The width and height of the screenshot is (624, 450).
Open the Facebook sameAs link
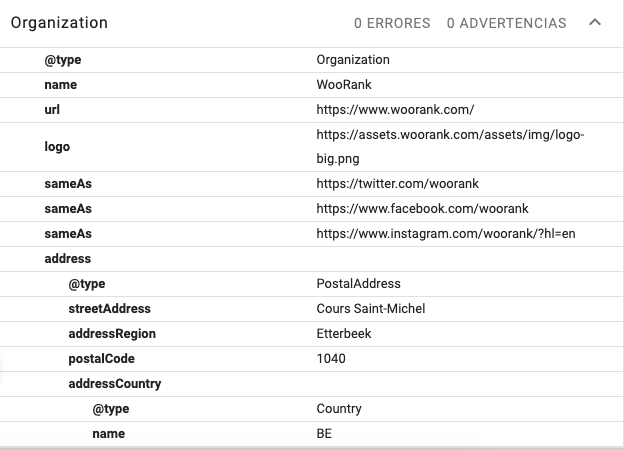[422, 209]
